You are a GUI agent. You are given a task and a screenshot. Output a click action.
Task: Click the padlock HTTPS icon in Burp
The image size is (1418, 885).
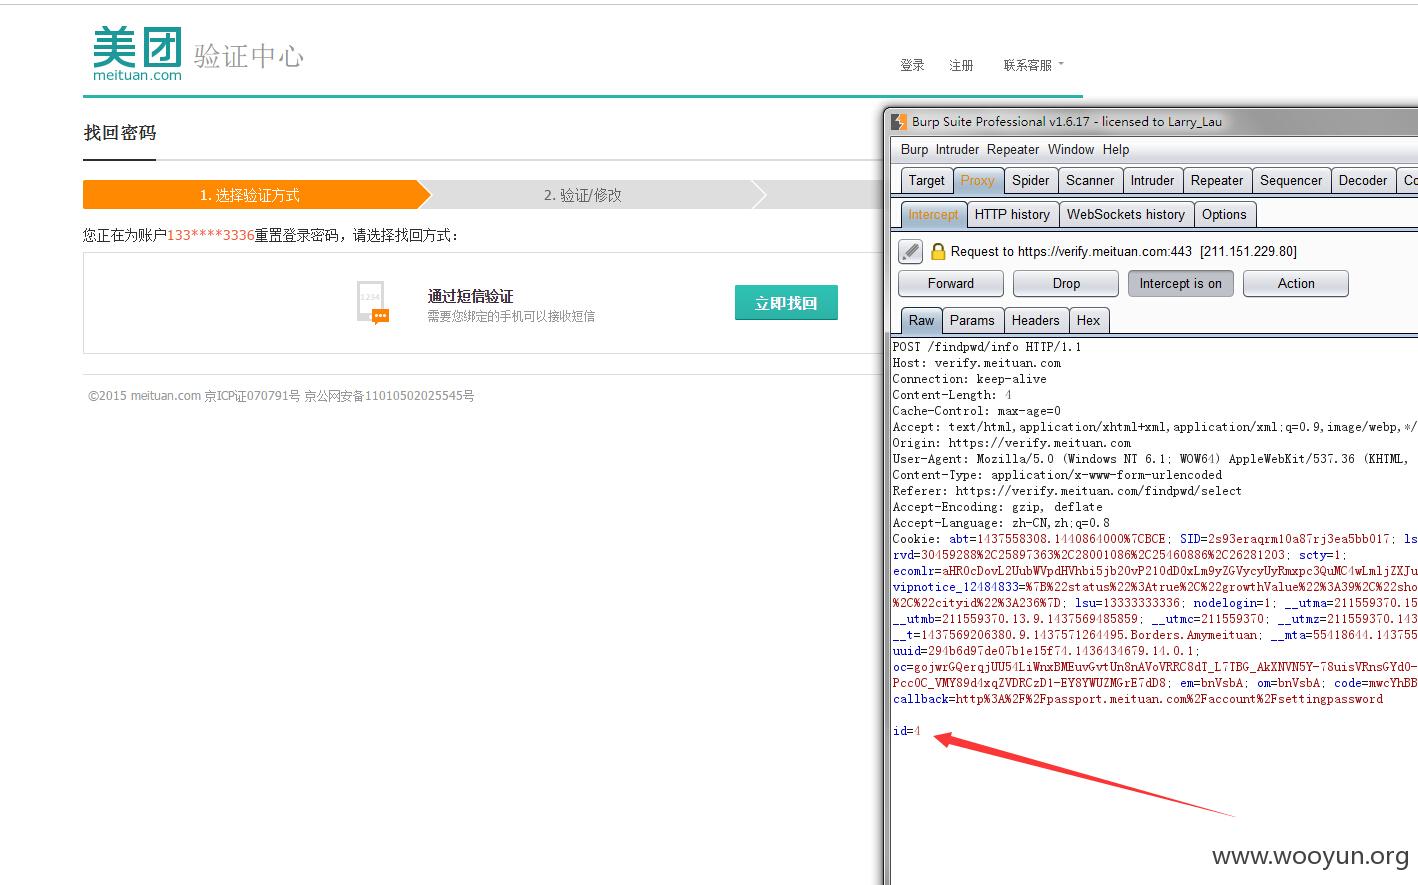click(x=938, y=251)
